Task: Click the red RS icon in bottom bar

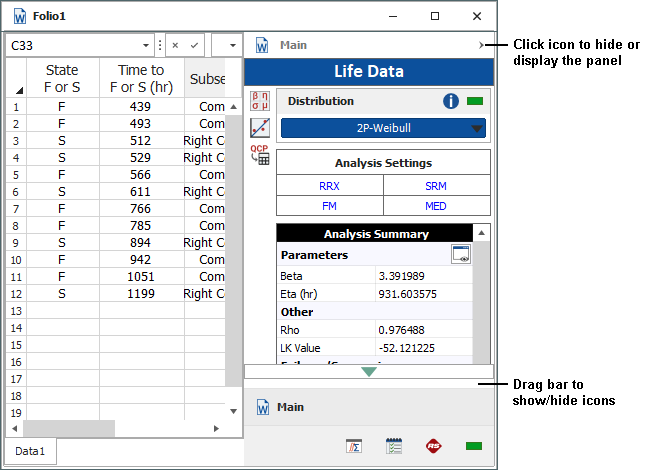Action: pyautogui.click(x=433, y=446)
